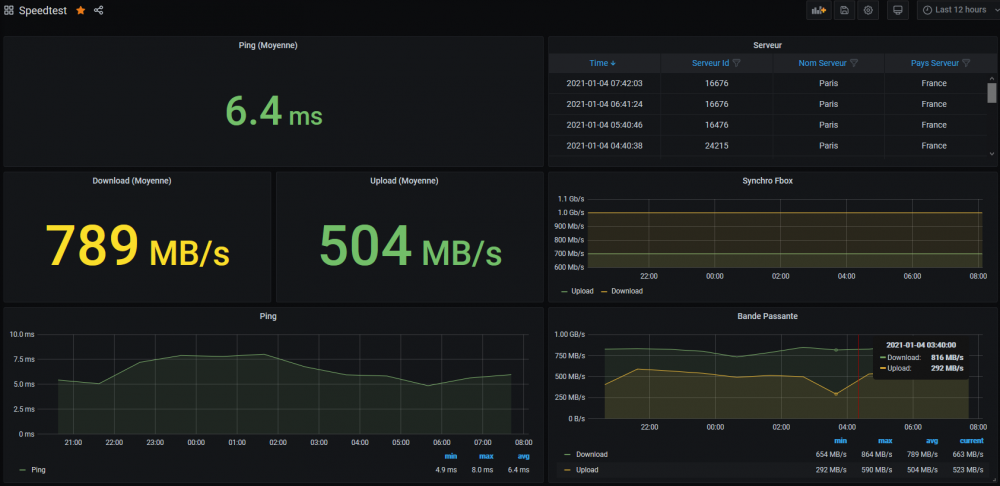Viewport: 1000px width, 486px height.
Task: Open the Bande Passante panel title menu
Action: pyautogui.click(x=767, y=316)
